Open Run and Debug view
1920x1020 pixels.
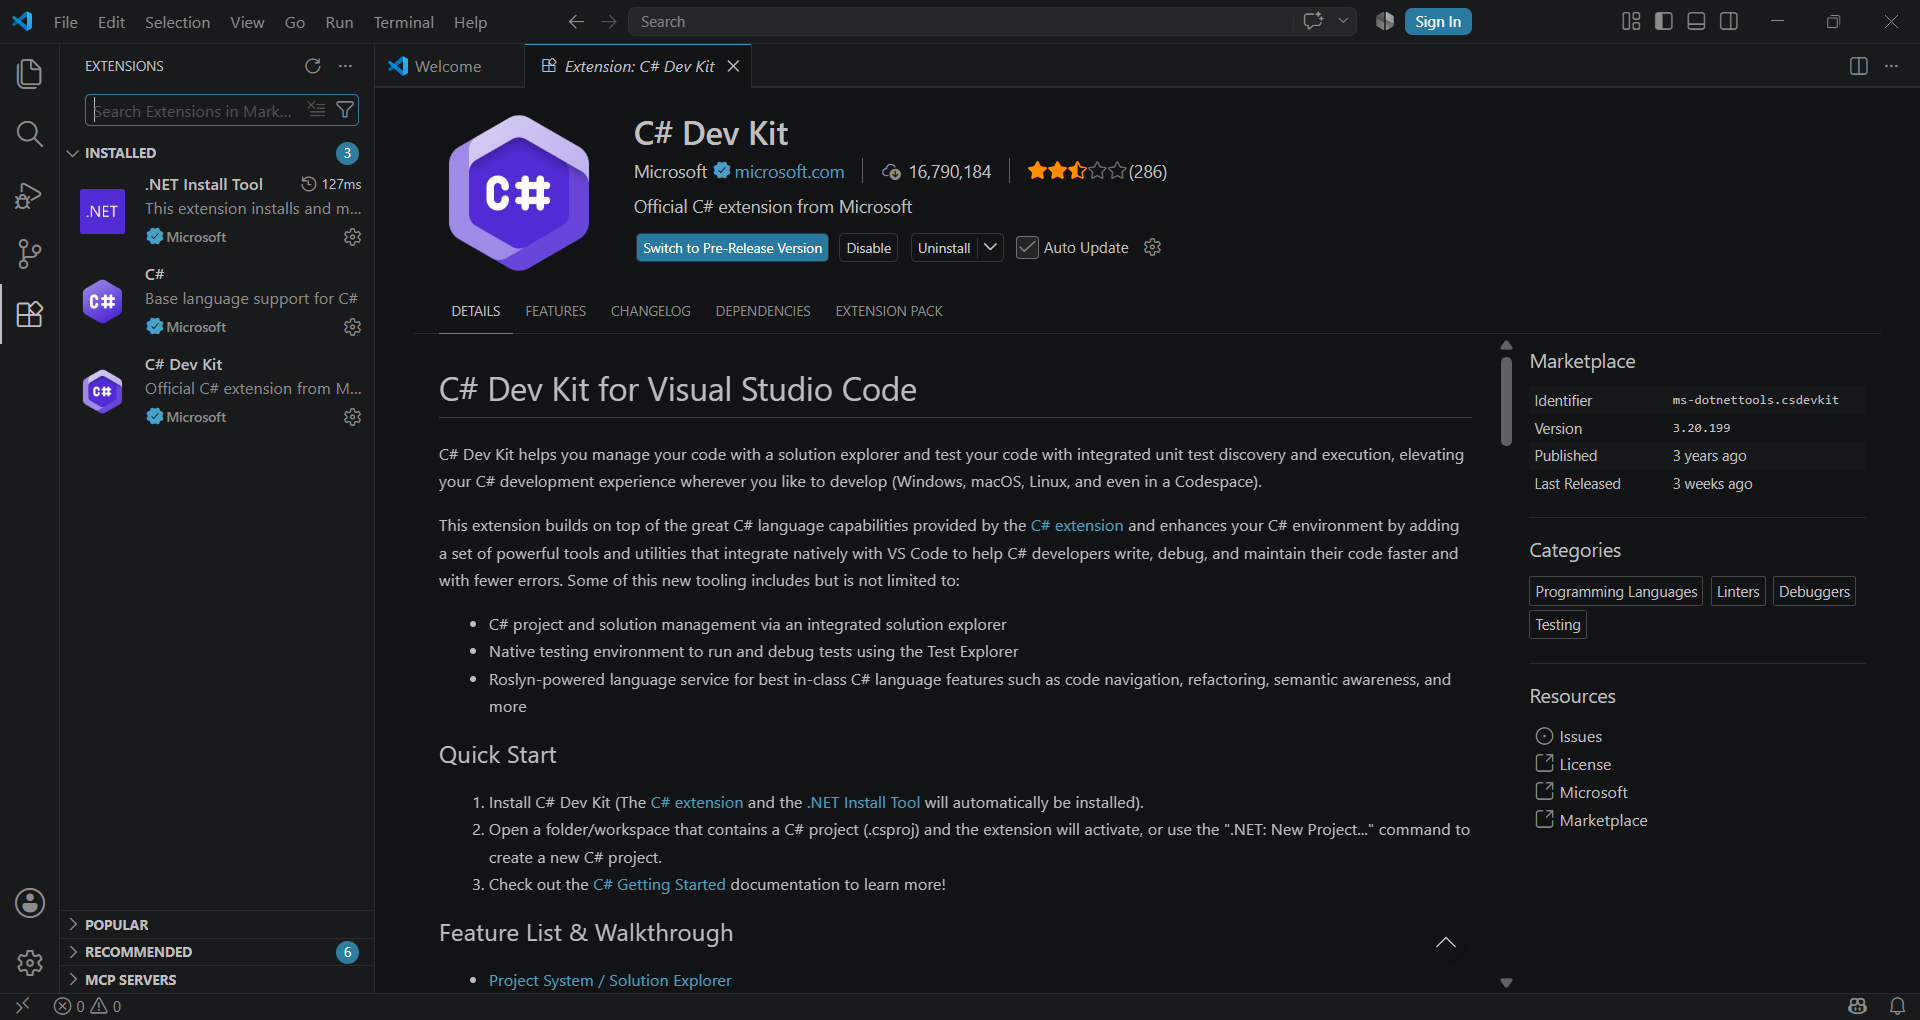(x=30, y=195)
